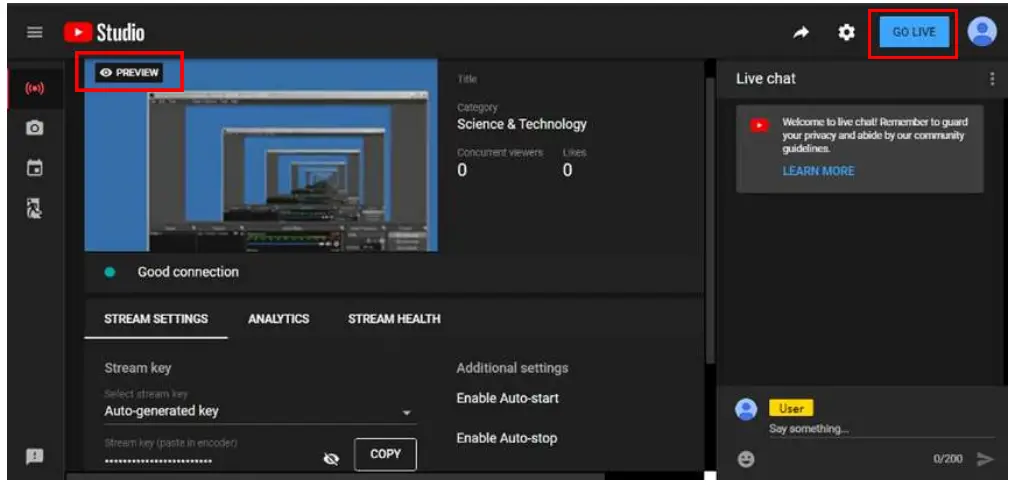Click the YouTube Studio logo

(104, 32)
